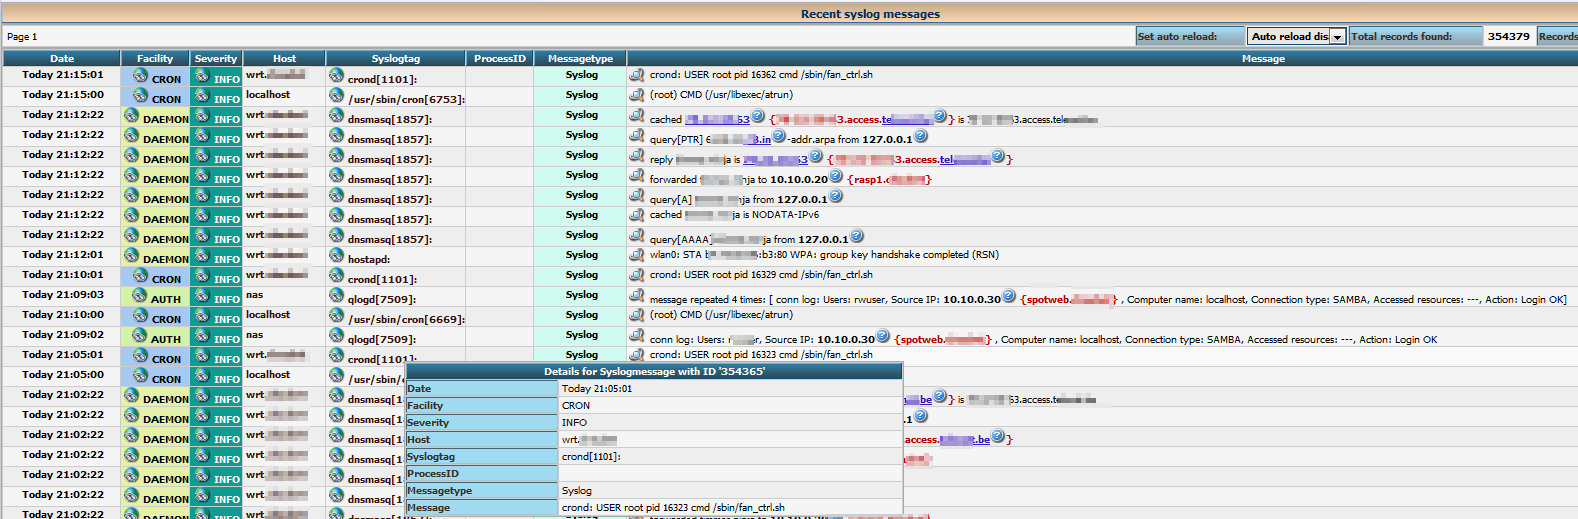Click AUTH facility icon in 21:09:03 row
This screenshot has height=519, width=1578.
click(140, 296)
